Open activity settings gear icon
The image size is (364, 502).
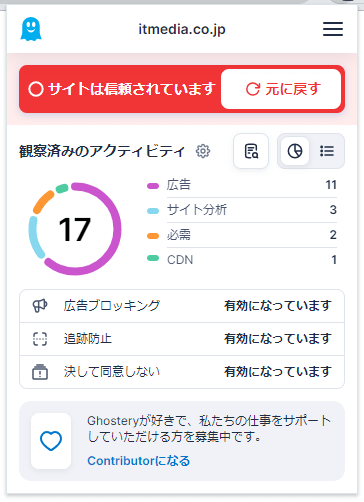tap(203, 151)
